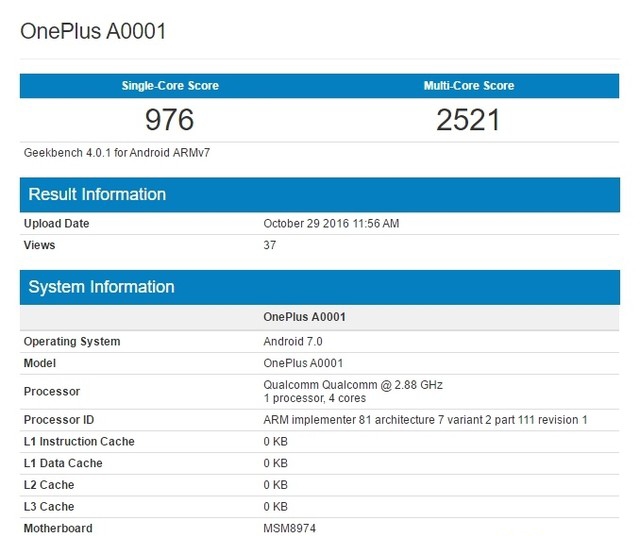The height and width of the screenshot is (536, 640).
Task: Select the multi-core score value 2521
Action: (x=468, y=120)
